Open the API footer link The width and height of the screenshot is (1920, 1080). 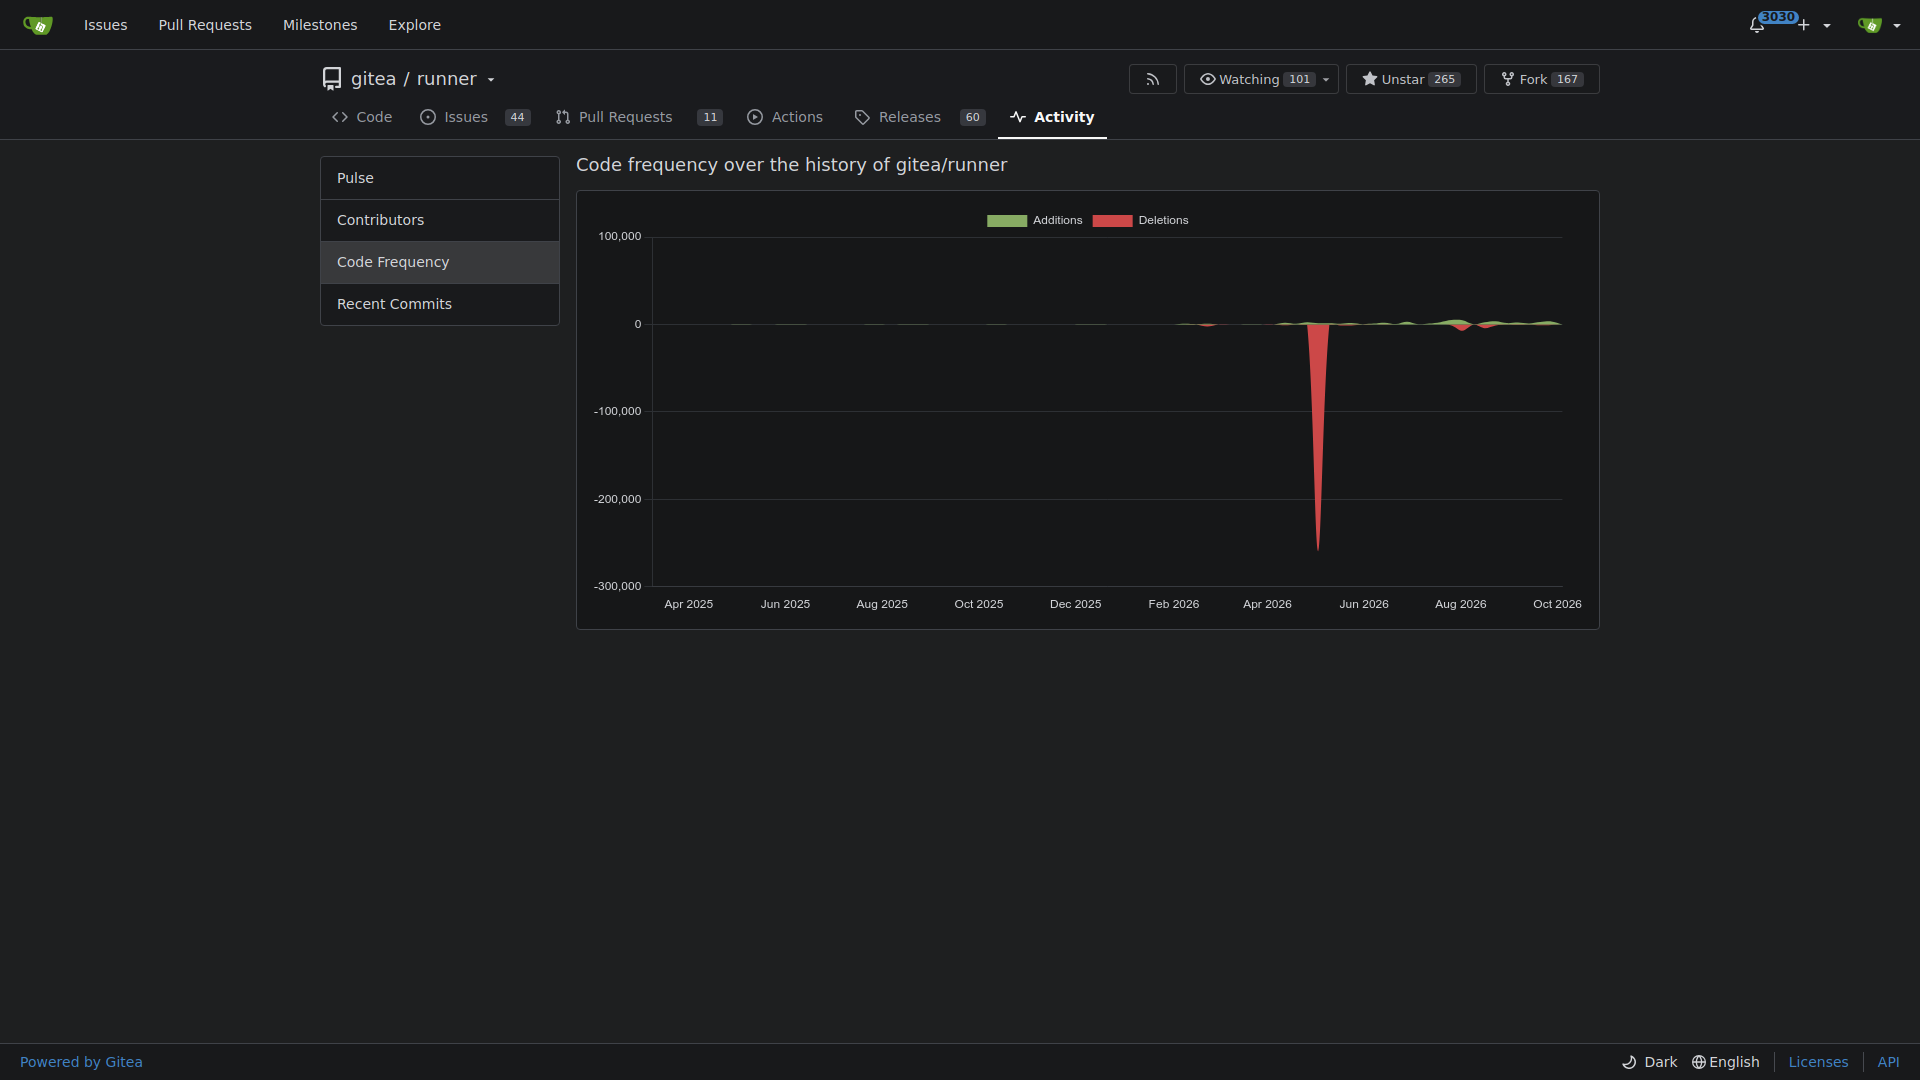coord(1888,1062)
